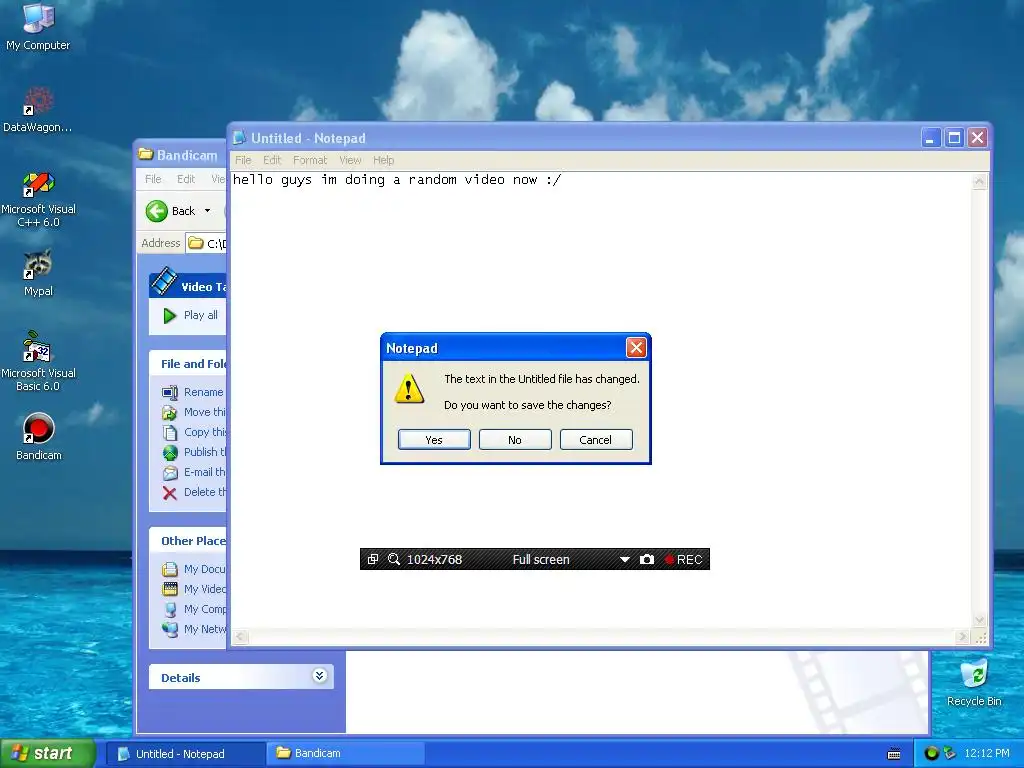The height and width of the screenshot is (768, 1024).
Task: Take a screenshot with the camera icon
Action: (647, 559)
